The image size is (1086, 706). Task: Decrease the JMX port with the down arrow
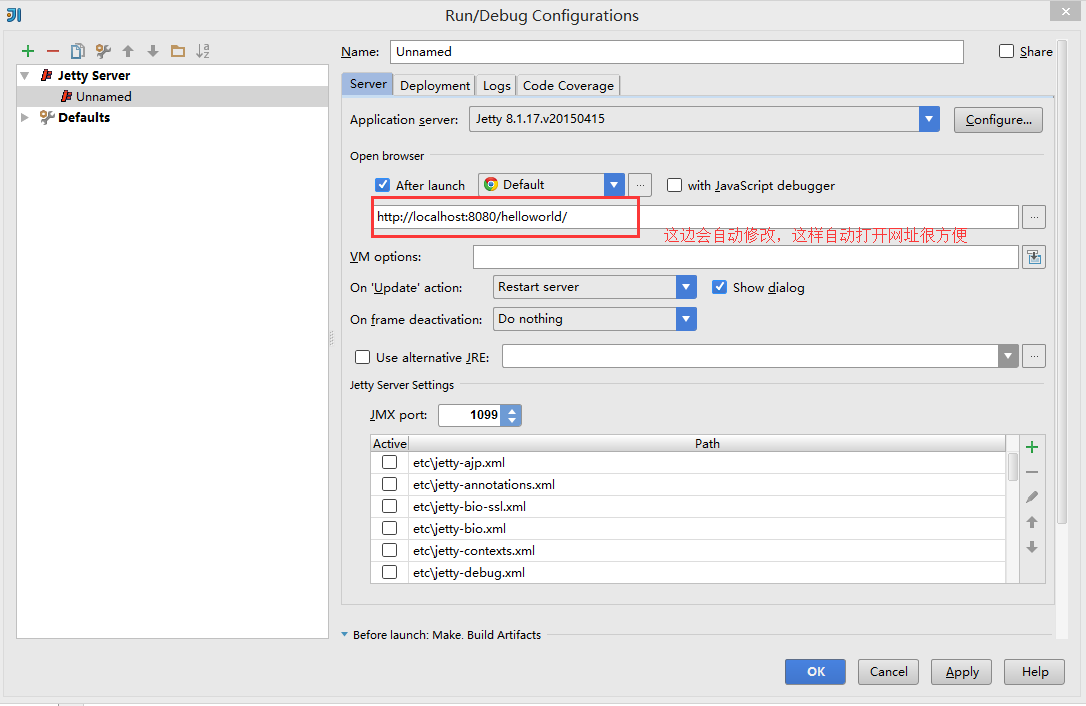pos(512,421)
